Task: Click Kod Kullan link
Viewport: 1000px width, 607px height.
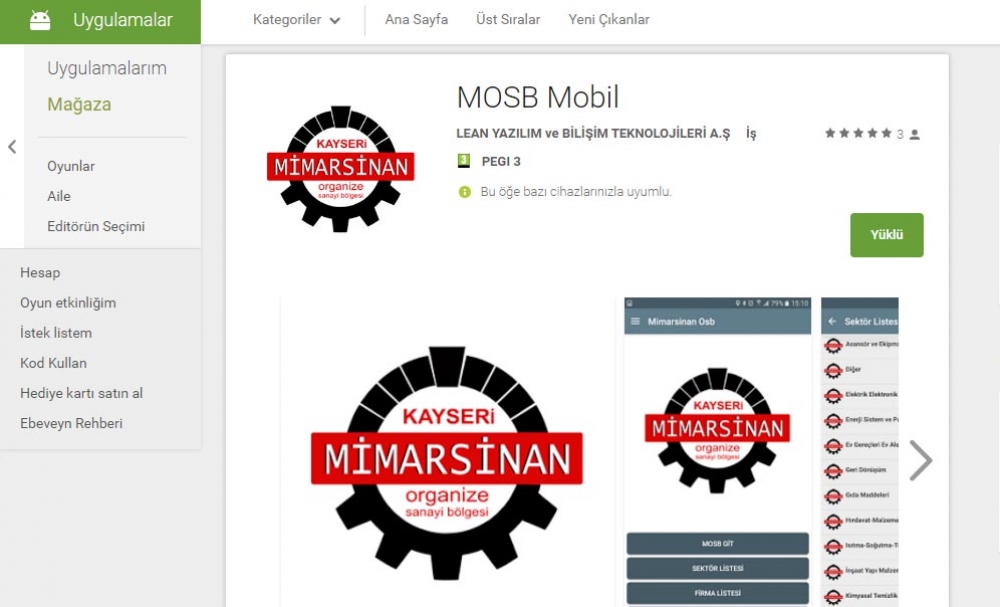Action: click(x=54, y=363)
